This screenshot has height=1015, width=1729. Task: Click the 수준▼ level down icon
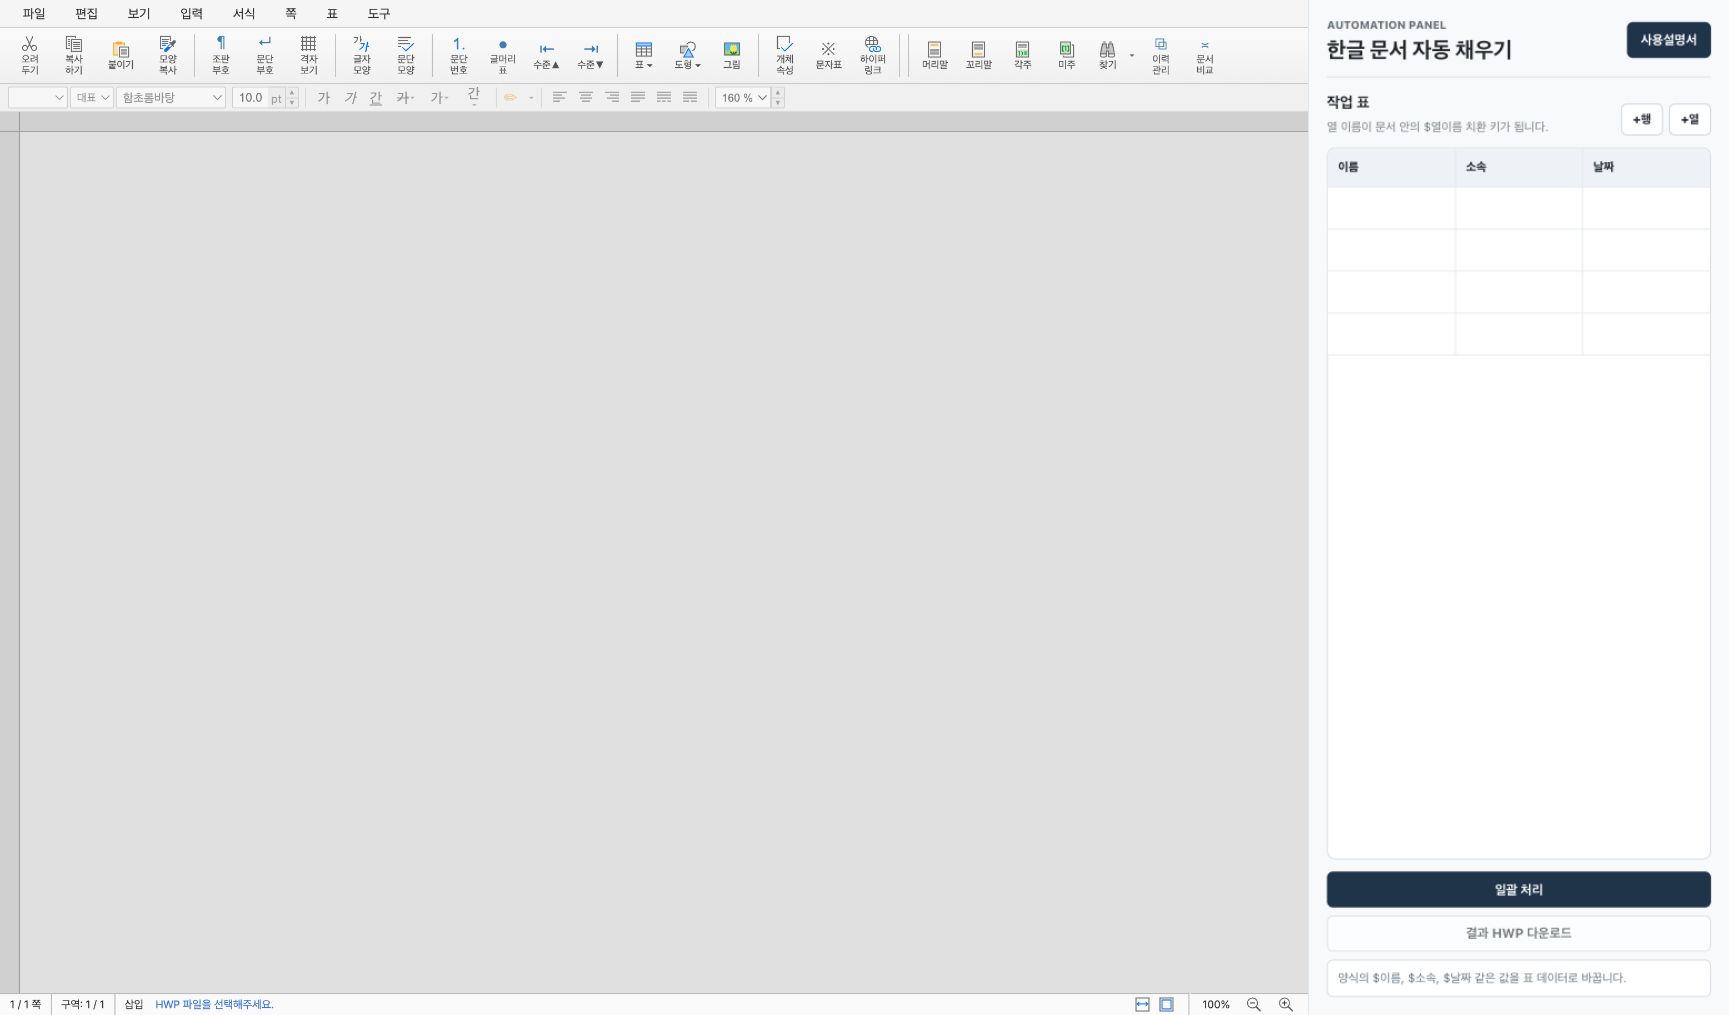(591, 54)
